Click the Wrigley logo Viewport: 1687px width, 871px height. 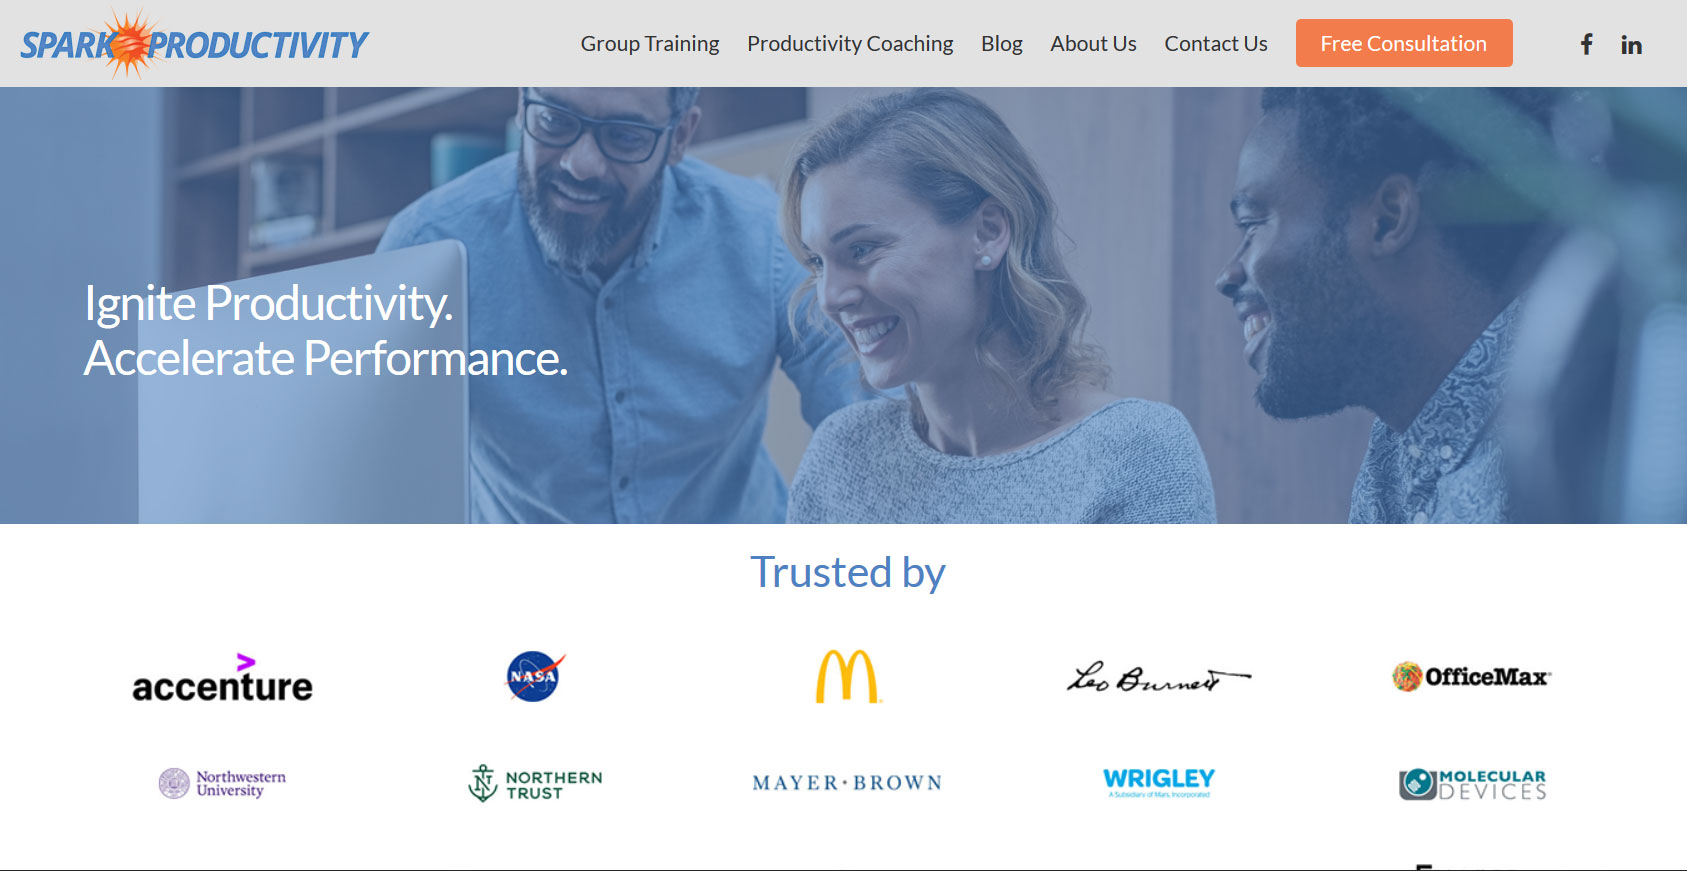(1159, 782)
